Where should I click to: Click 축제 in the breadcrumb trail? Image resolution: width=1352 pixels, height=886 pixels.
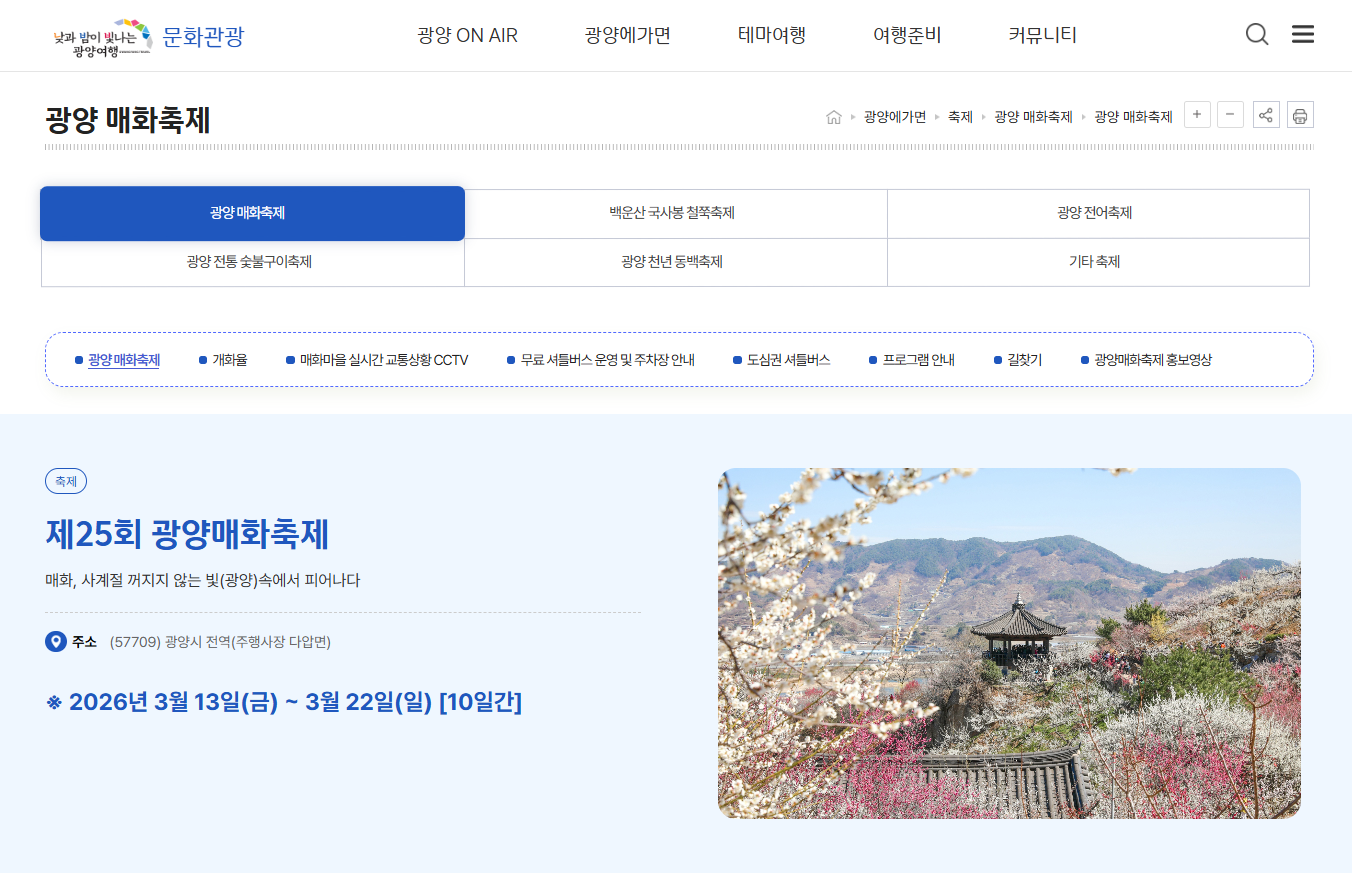pyautogui.click(x=959, y=115)
